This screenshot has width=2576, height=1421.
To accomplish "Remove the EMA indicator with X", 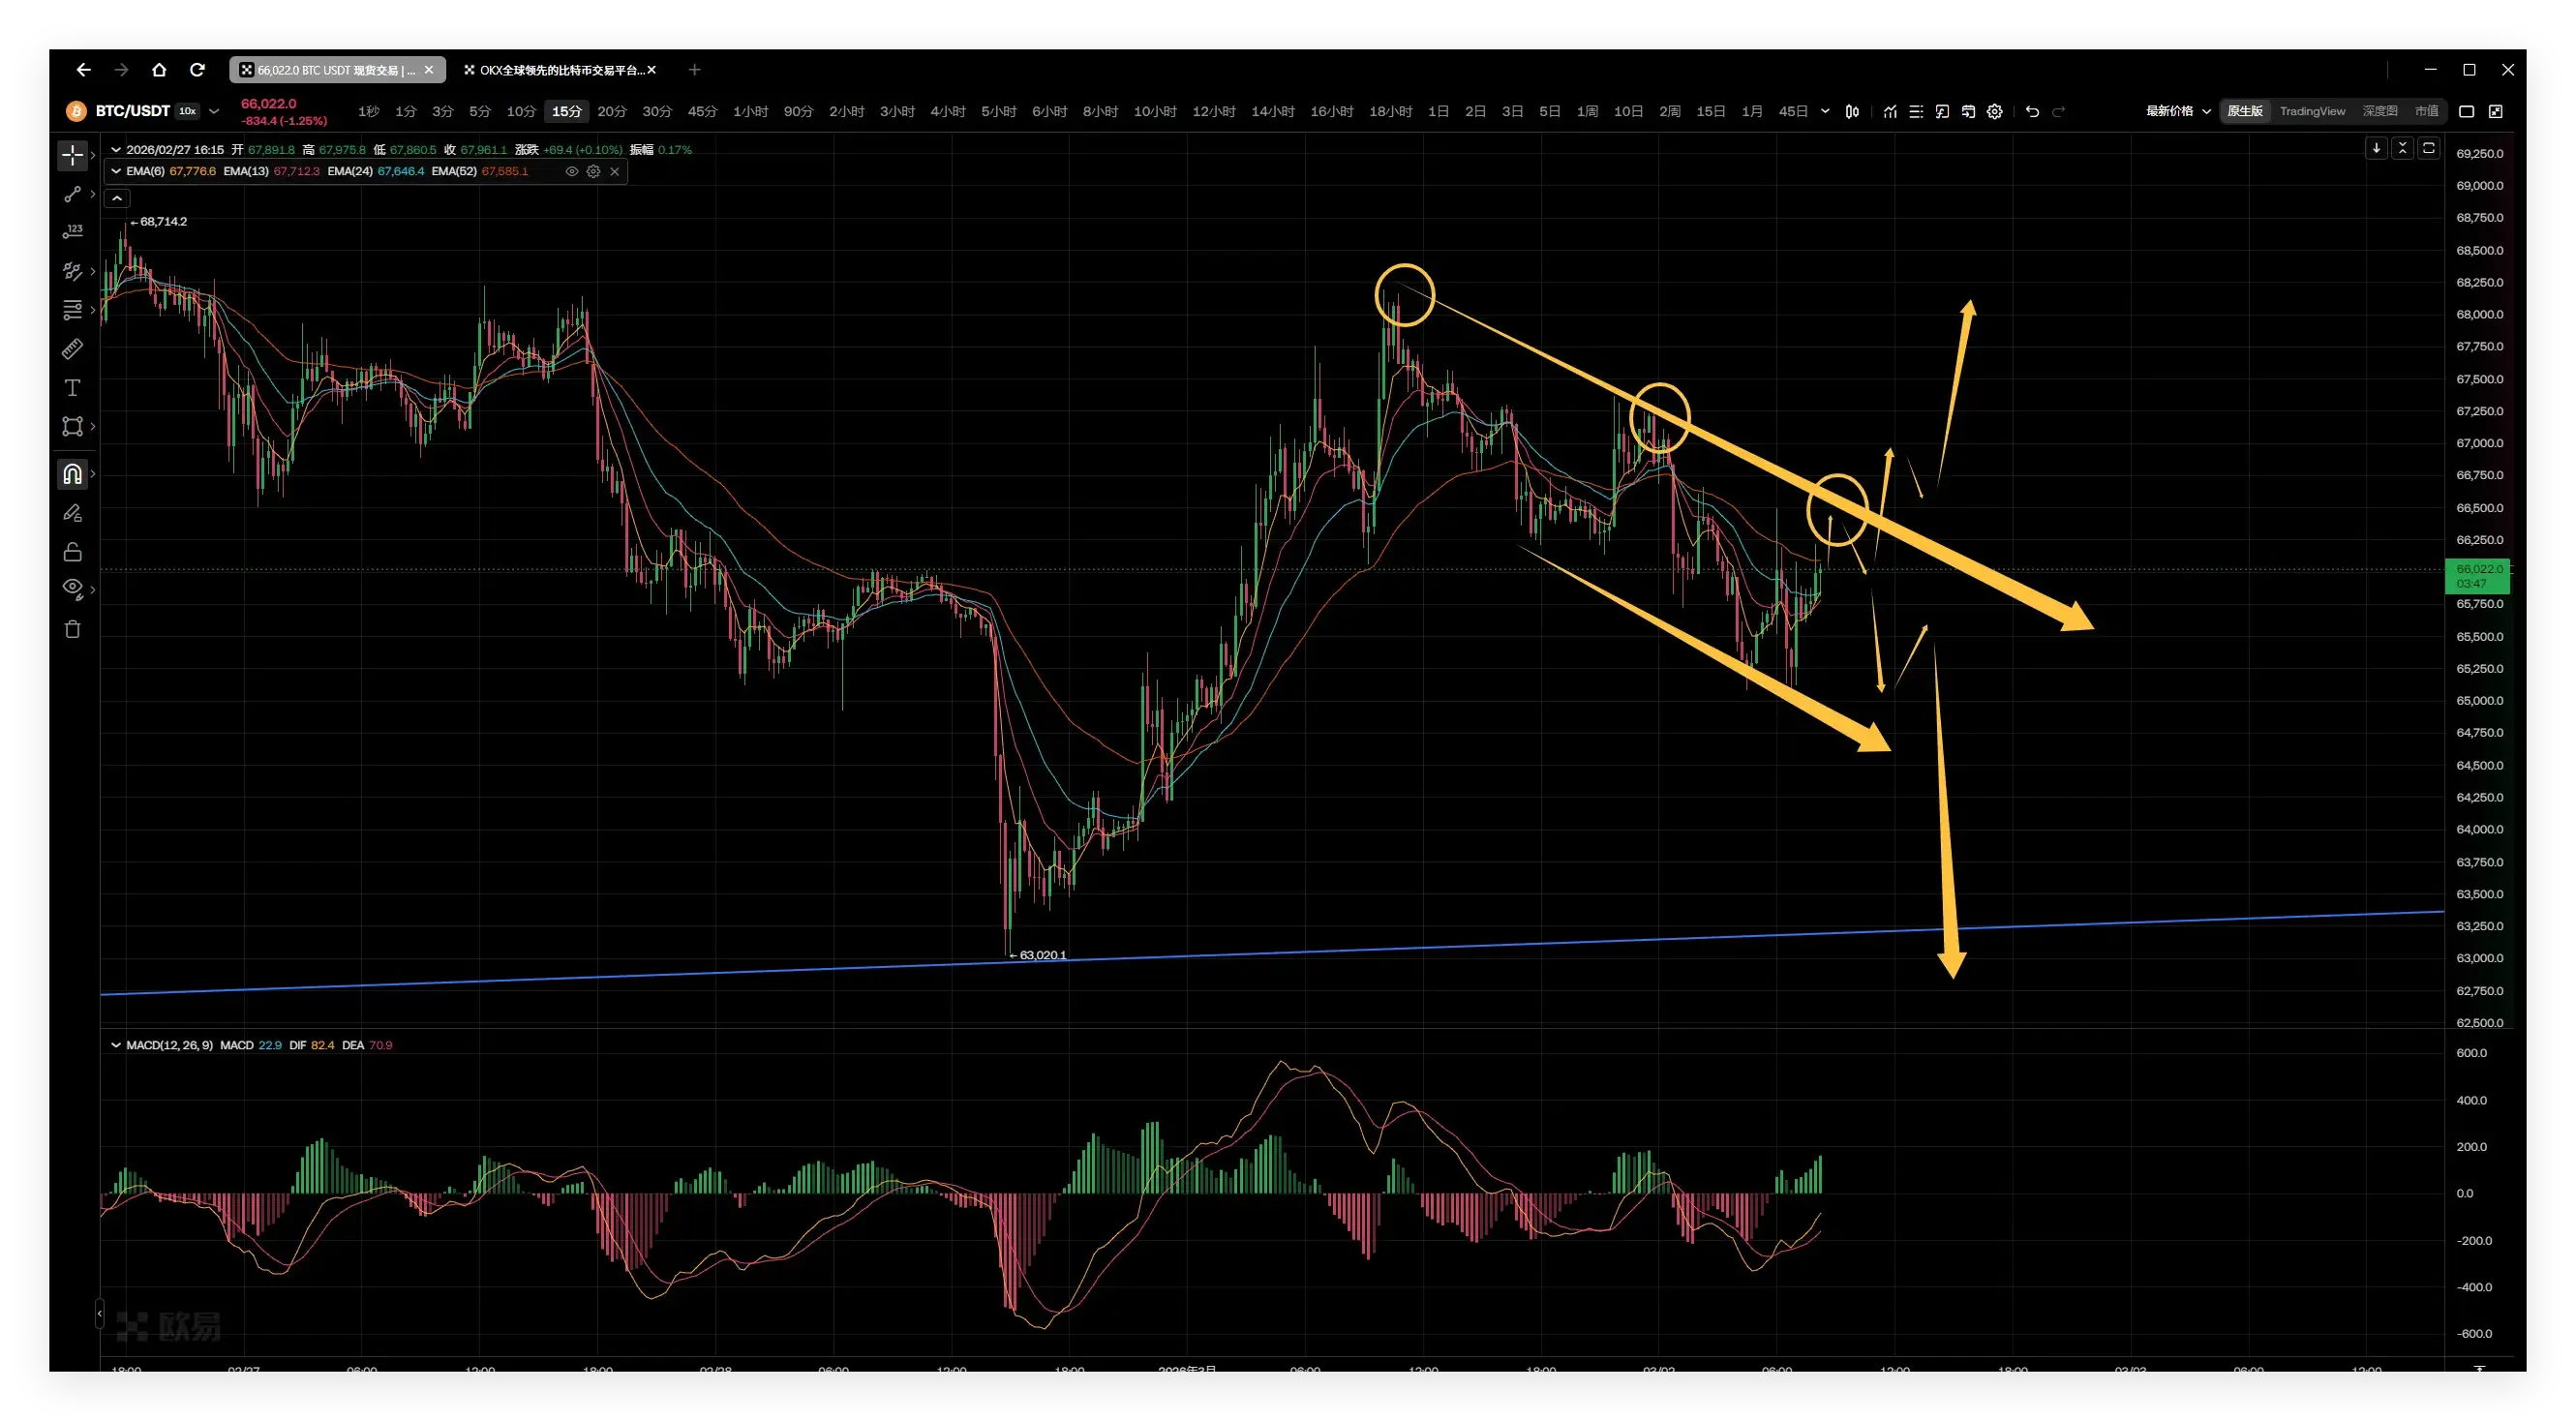I will [x=615, y=172].
